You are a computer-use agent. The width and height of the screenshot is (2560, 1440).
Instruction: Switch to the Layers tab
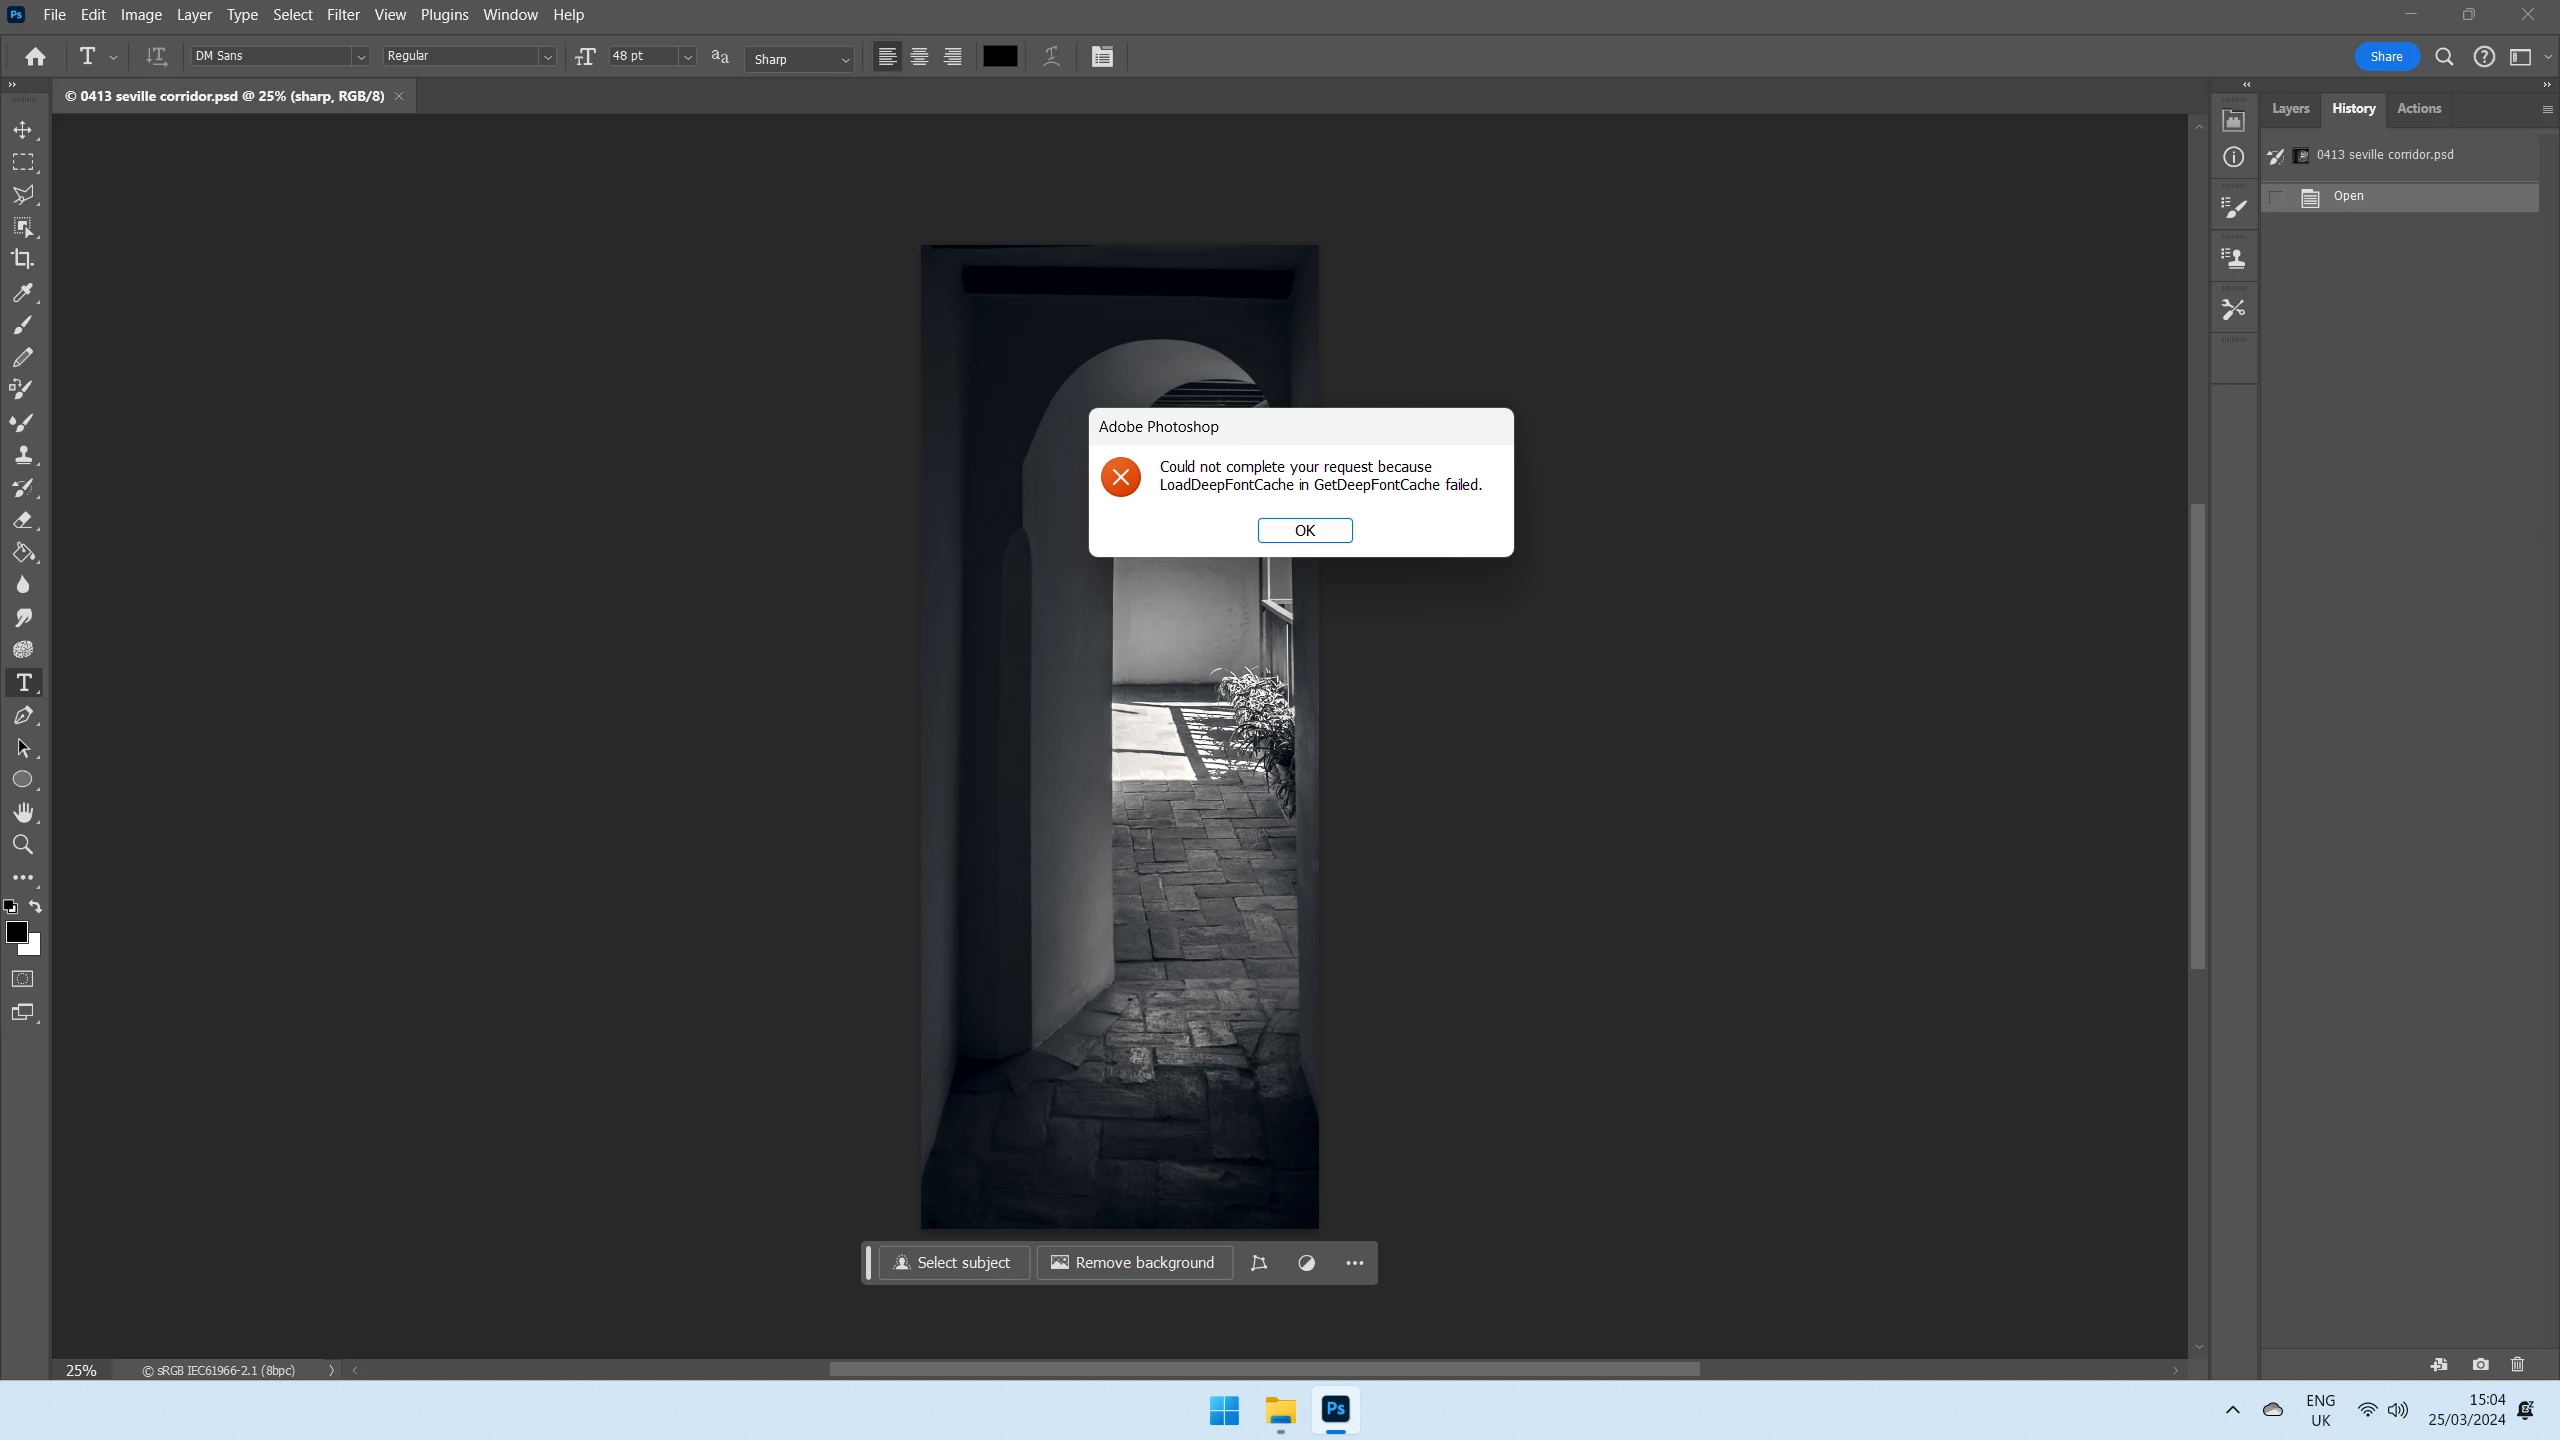pyautogui.click(x=2289, y=108)
